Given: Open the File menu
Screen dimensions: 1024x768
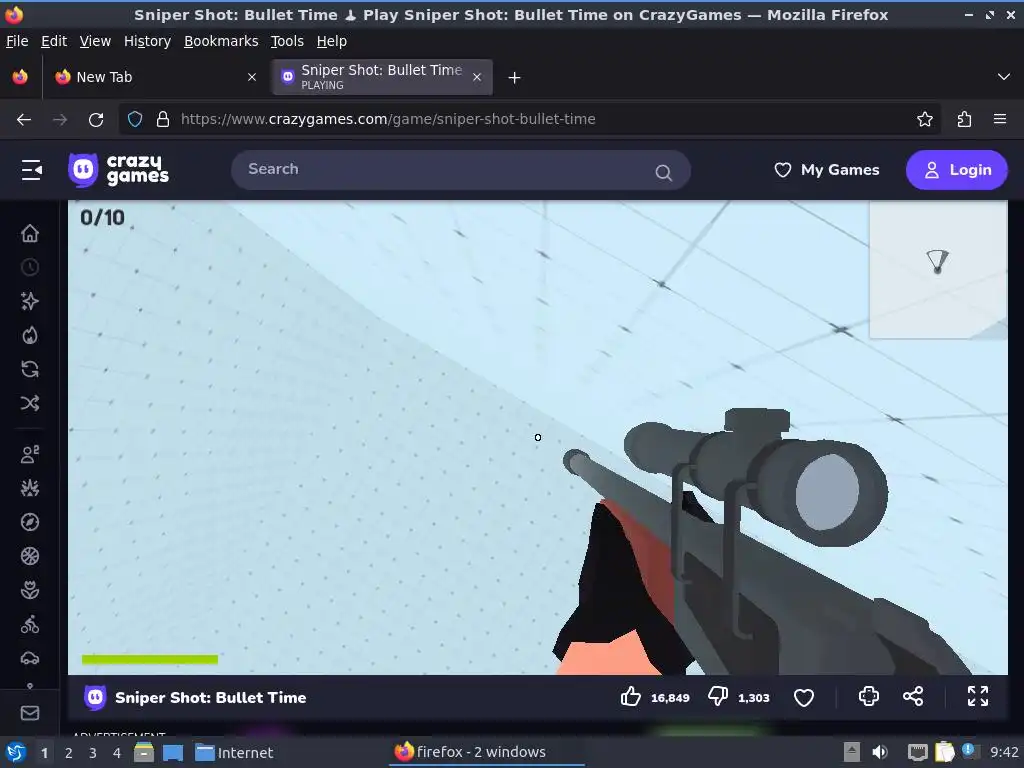Looking at the screenshot, I should pyautogui.click(x=17, y=41).
